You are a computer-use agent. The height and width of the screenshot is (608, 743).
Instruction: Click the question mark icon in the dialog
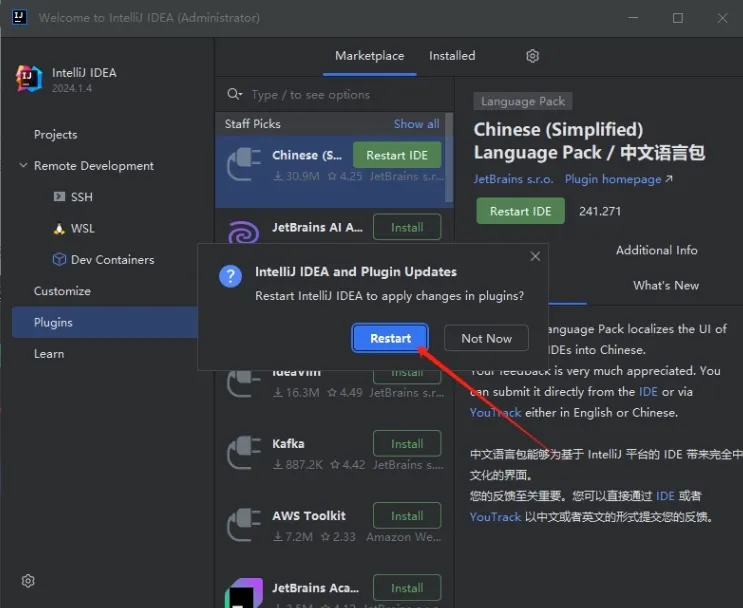point(230,276)
